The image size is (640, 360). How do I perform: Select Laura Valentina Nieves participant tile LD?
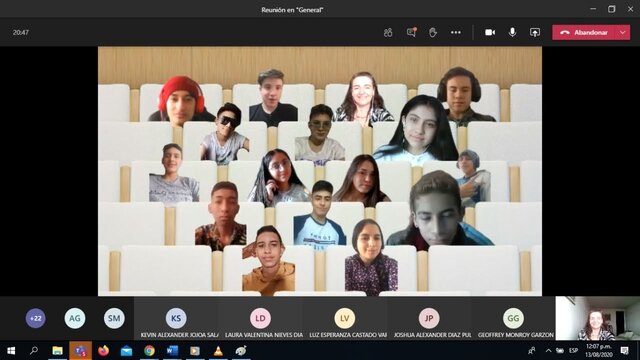coord(260,318)
